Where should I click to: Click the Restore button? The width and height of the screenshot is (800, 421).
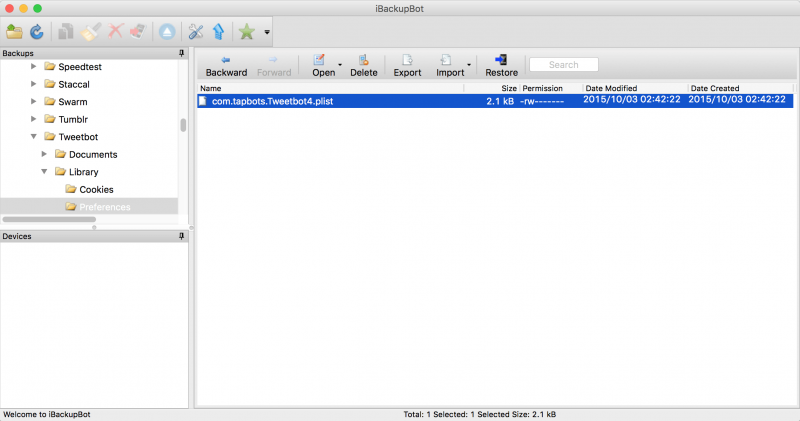(x=502, y=66)
